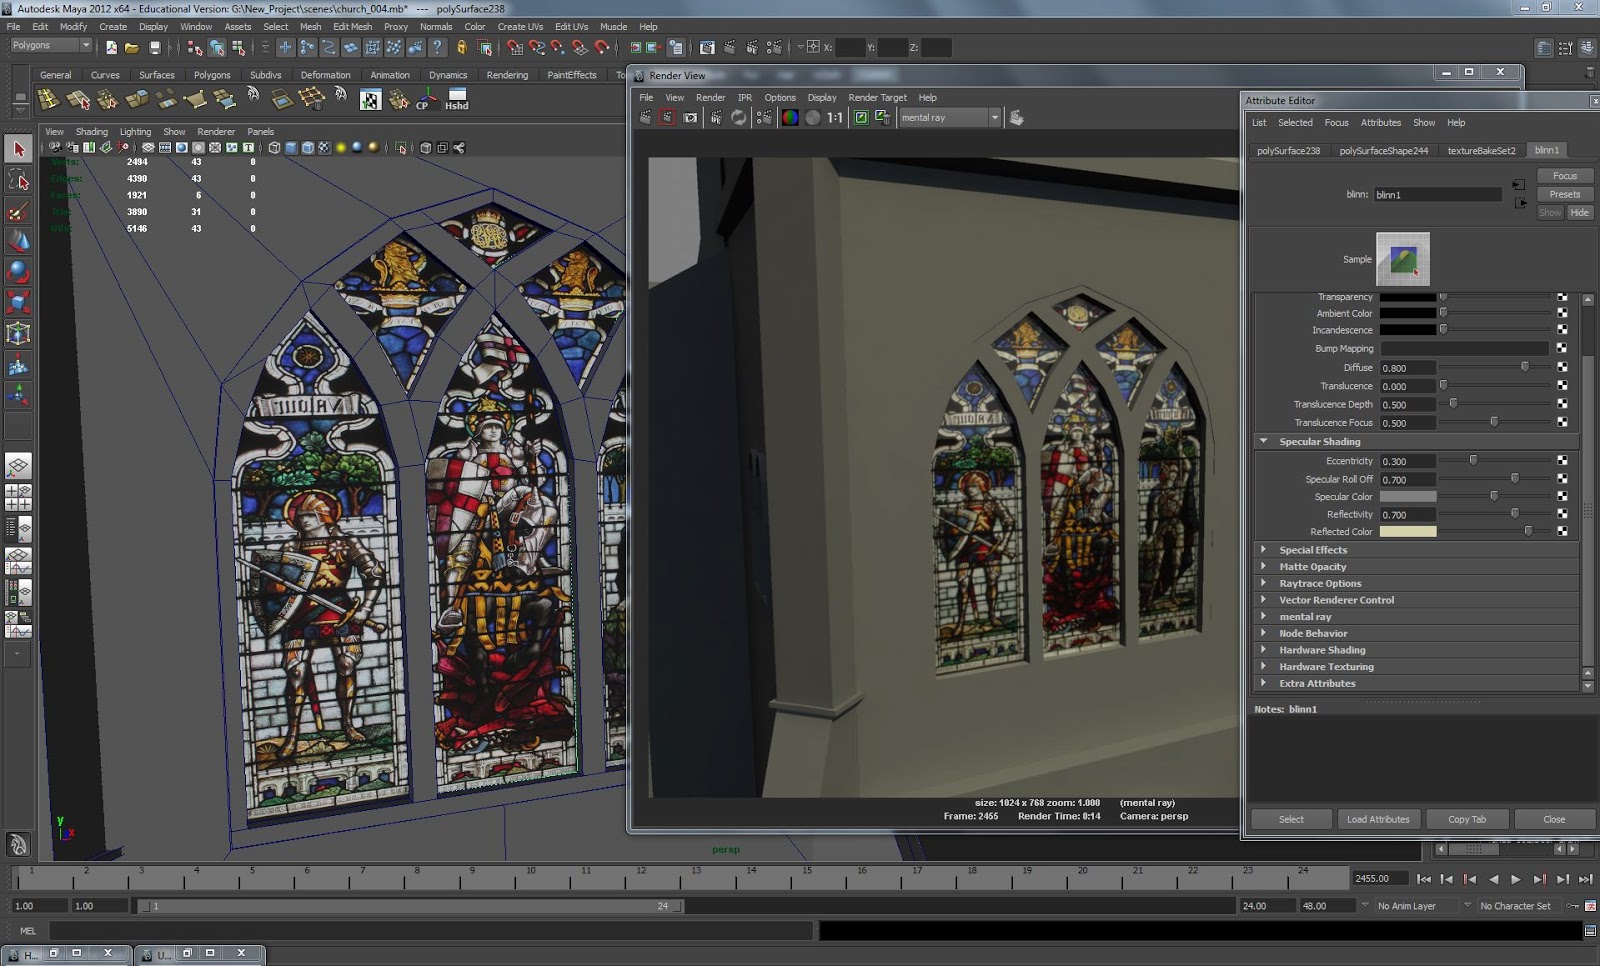Click the Specular Color swatch
The height and width of the screenshot is (966, 1600).
tap(1408, 497)
